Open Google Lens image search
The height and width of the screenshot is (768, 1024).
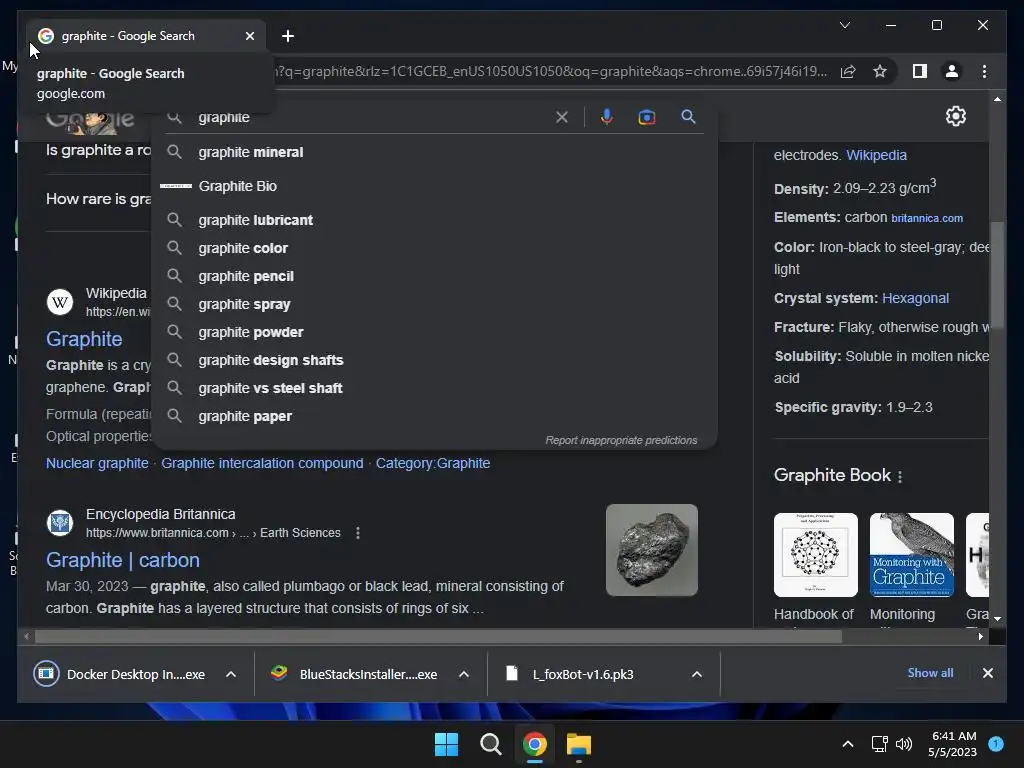click(x=647, y=117)
